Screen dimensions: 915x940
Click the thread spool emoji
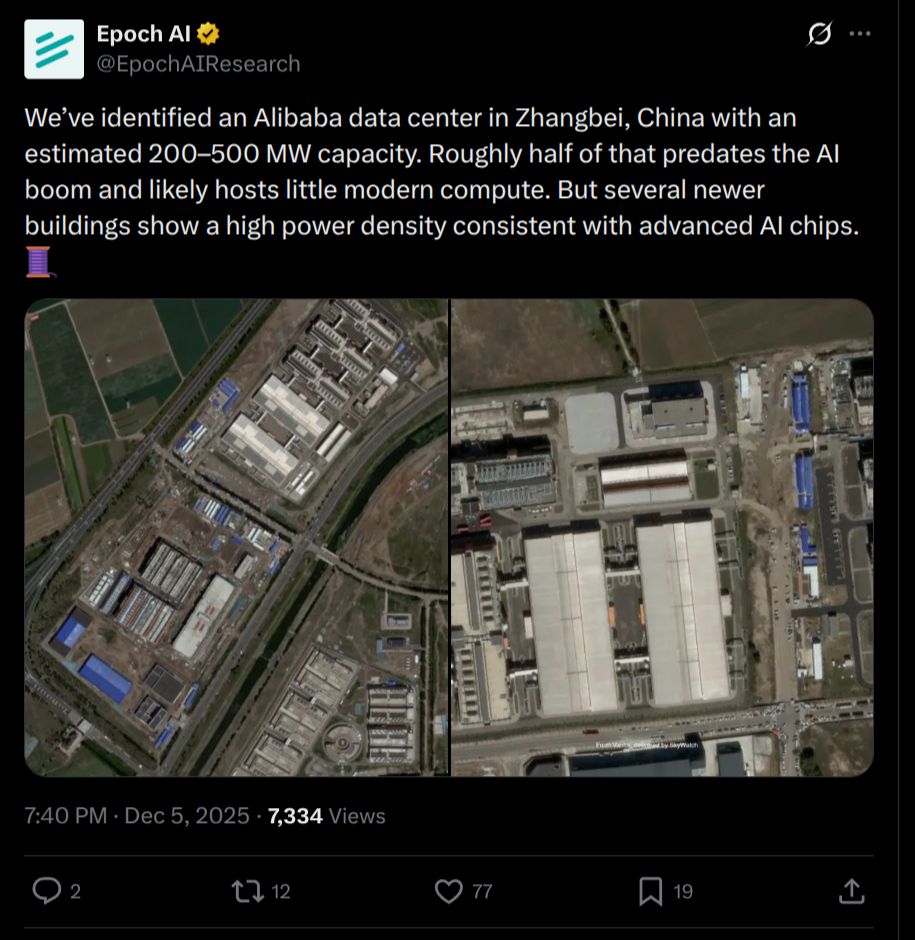tap(40, 263)
